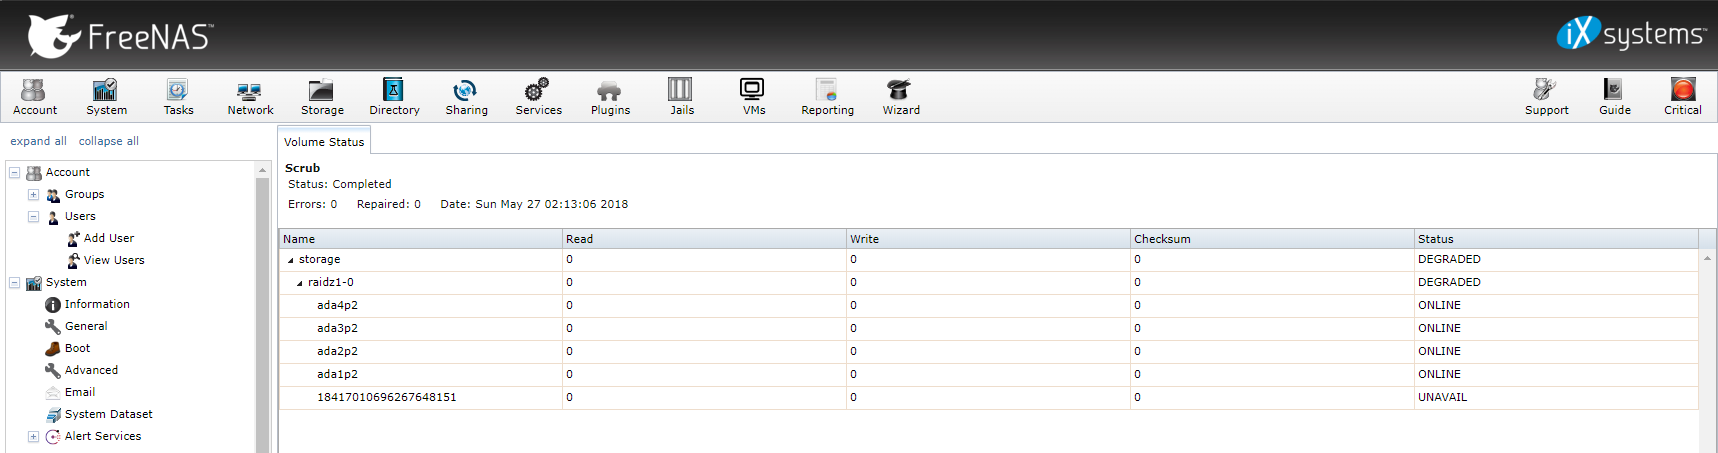Open the Network toolbar icon
Screen dimensions: 1718x453
250,97
